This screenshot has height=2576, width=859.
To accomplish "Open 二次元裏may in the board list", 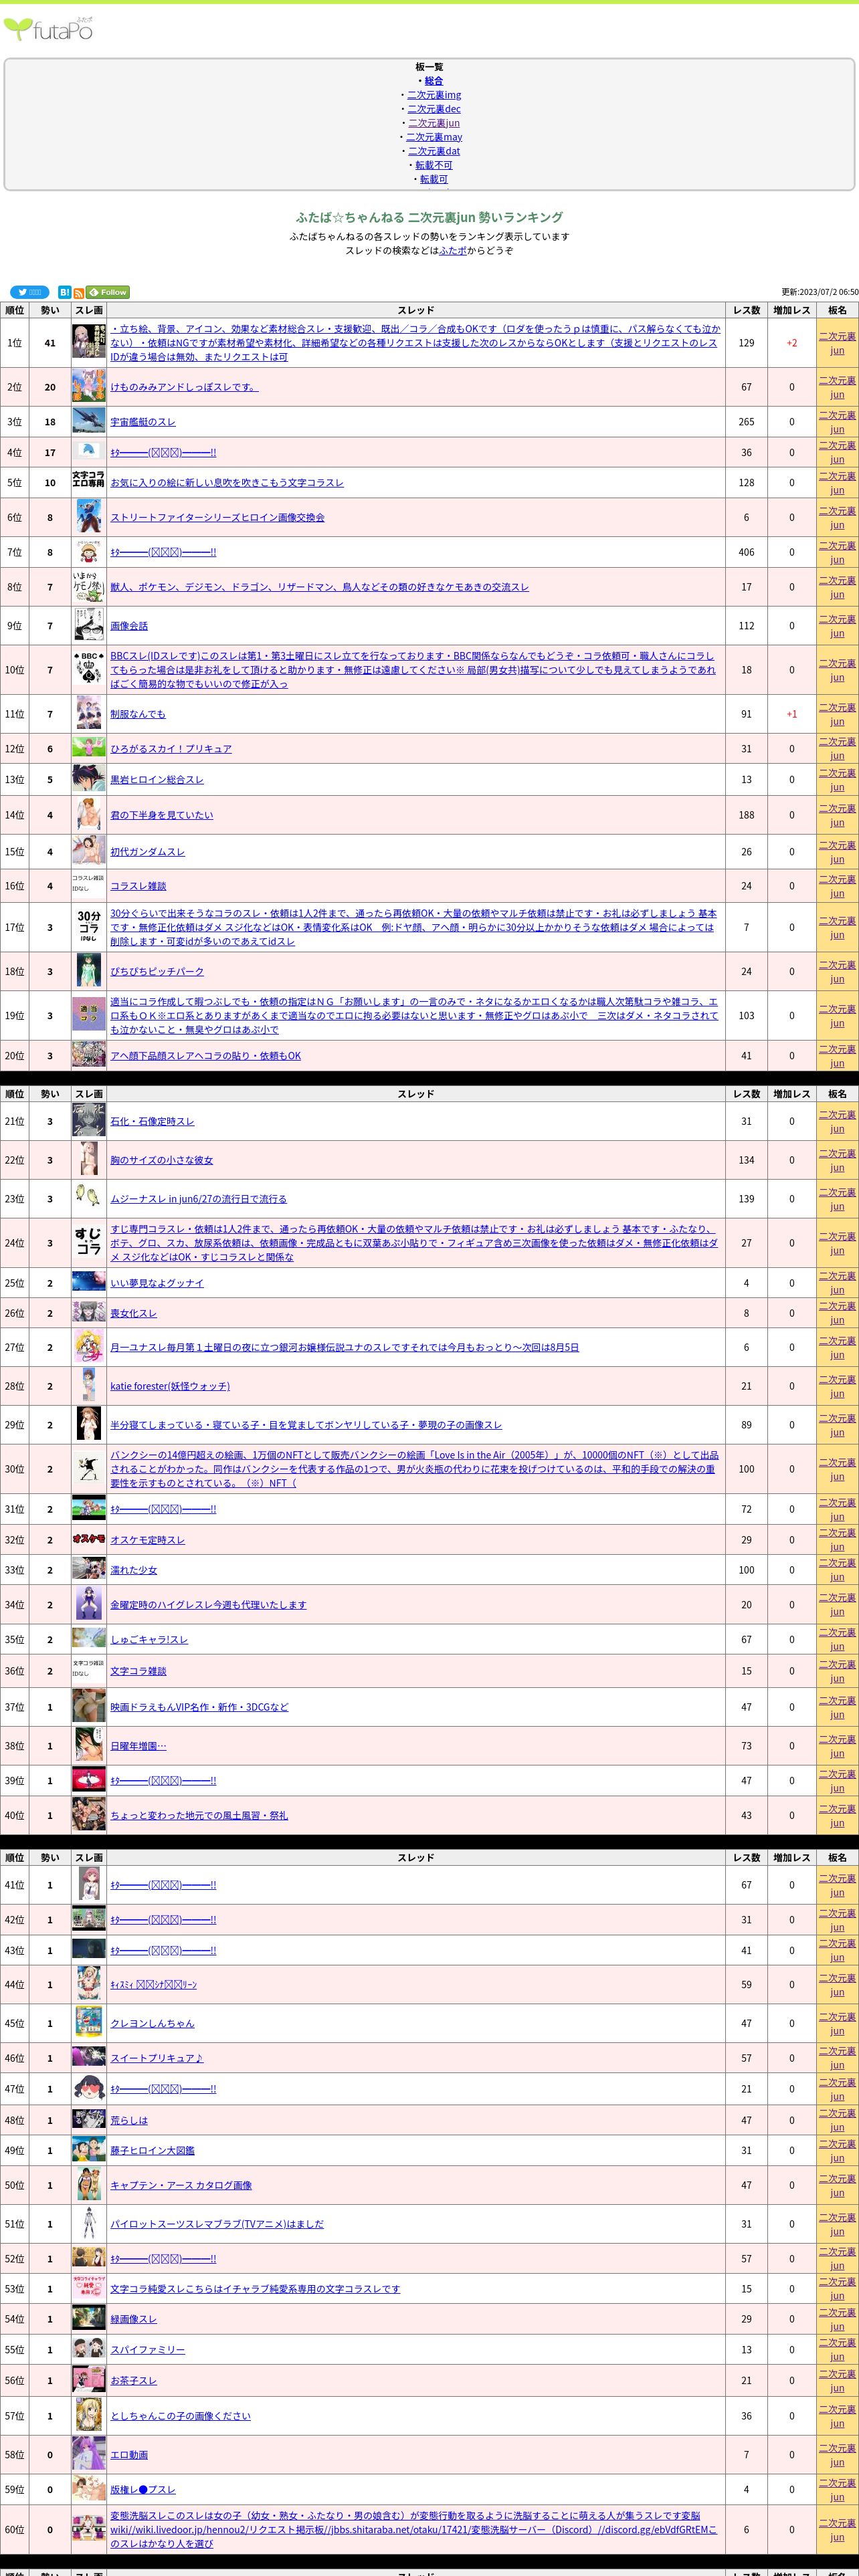I will click(x=434, y=137).
